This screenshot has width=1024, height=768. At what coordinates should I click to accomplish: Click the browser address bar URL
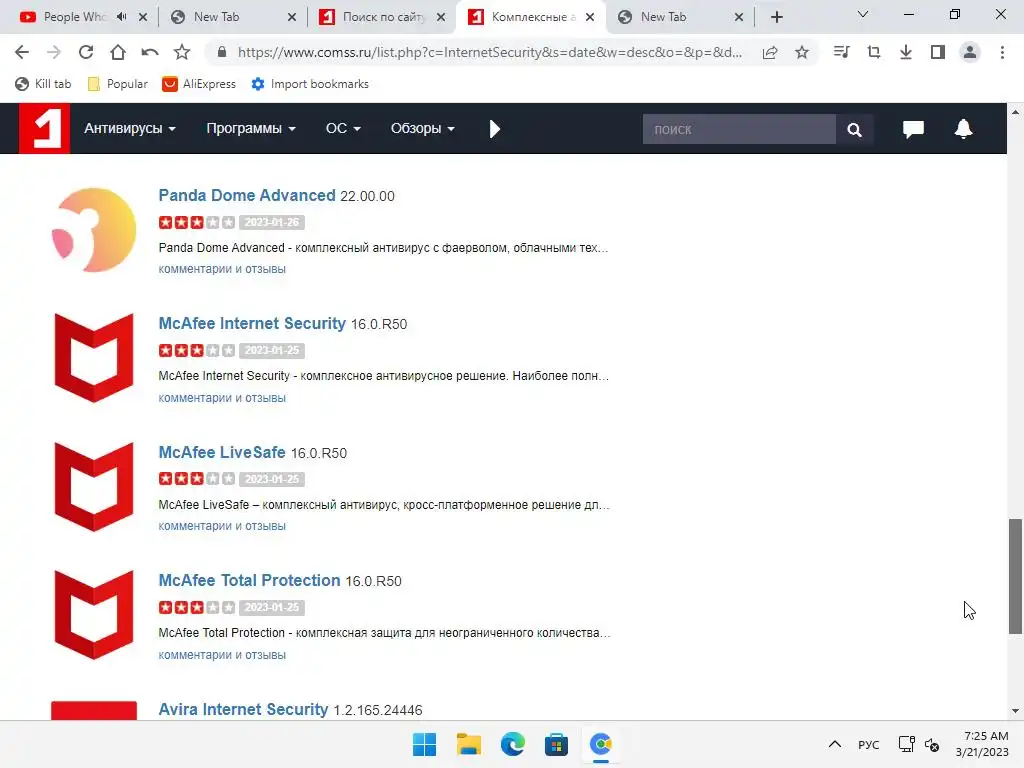pyautogui.click(x=490, y=52)
